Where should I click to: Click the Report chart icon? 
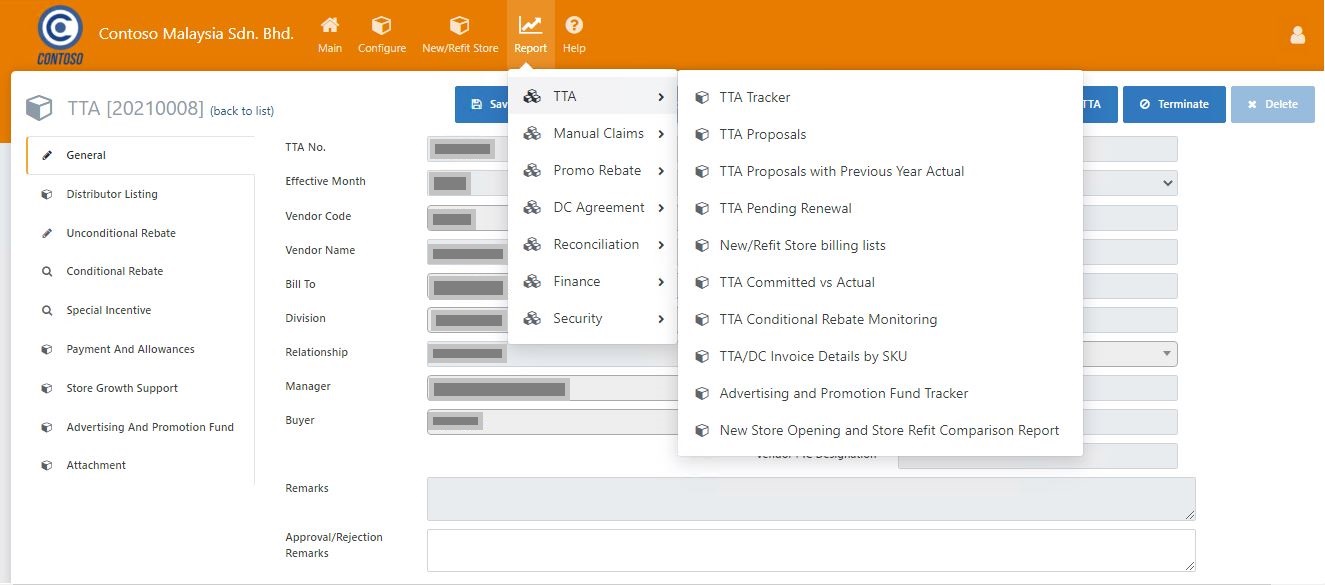pos(530,26)
